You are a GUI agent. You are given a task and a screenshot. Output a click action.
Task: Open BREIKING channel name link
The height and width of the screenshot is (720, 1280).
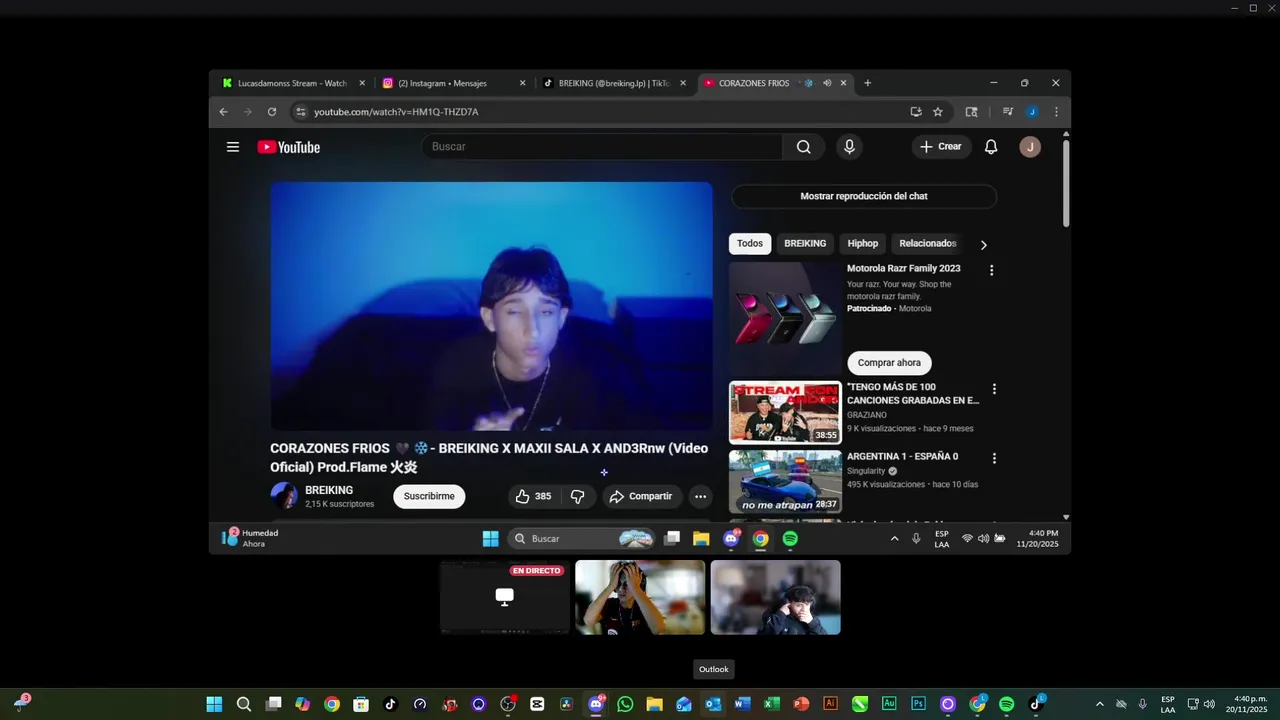[329, 490]
